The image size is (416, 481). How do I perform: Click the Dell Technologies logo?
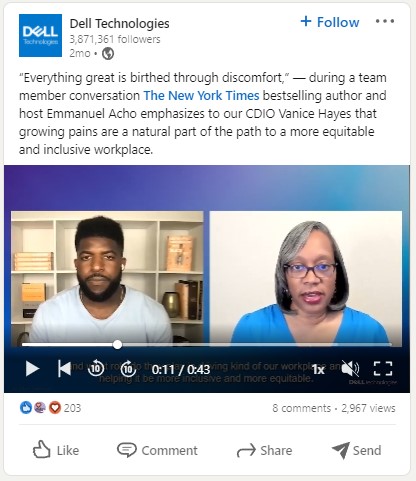[40, 35]
